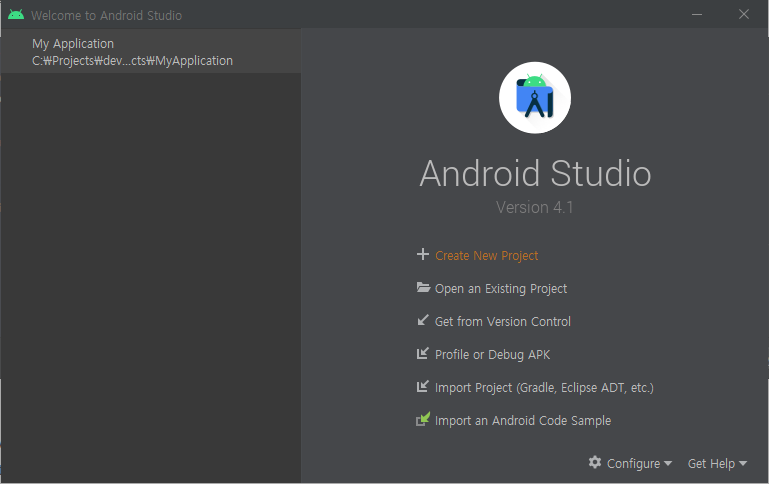The height and width of the screenshot is (484, 769).
Task: Minimize the Welcome to Android Studio window
Action: (x=697, y=15)
